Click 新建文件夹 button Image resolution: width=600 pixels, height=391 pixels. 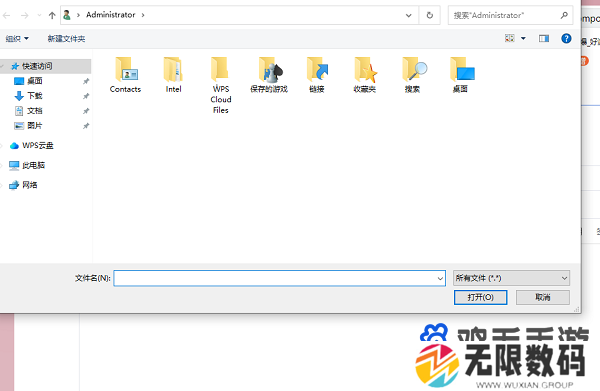click(x=66, y=39)
